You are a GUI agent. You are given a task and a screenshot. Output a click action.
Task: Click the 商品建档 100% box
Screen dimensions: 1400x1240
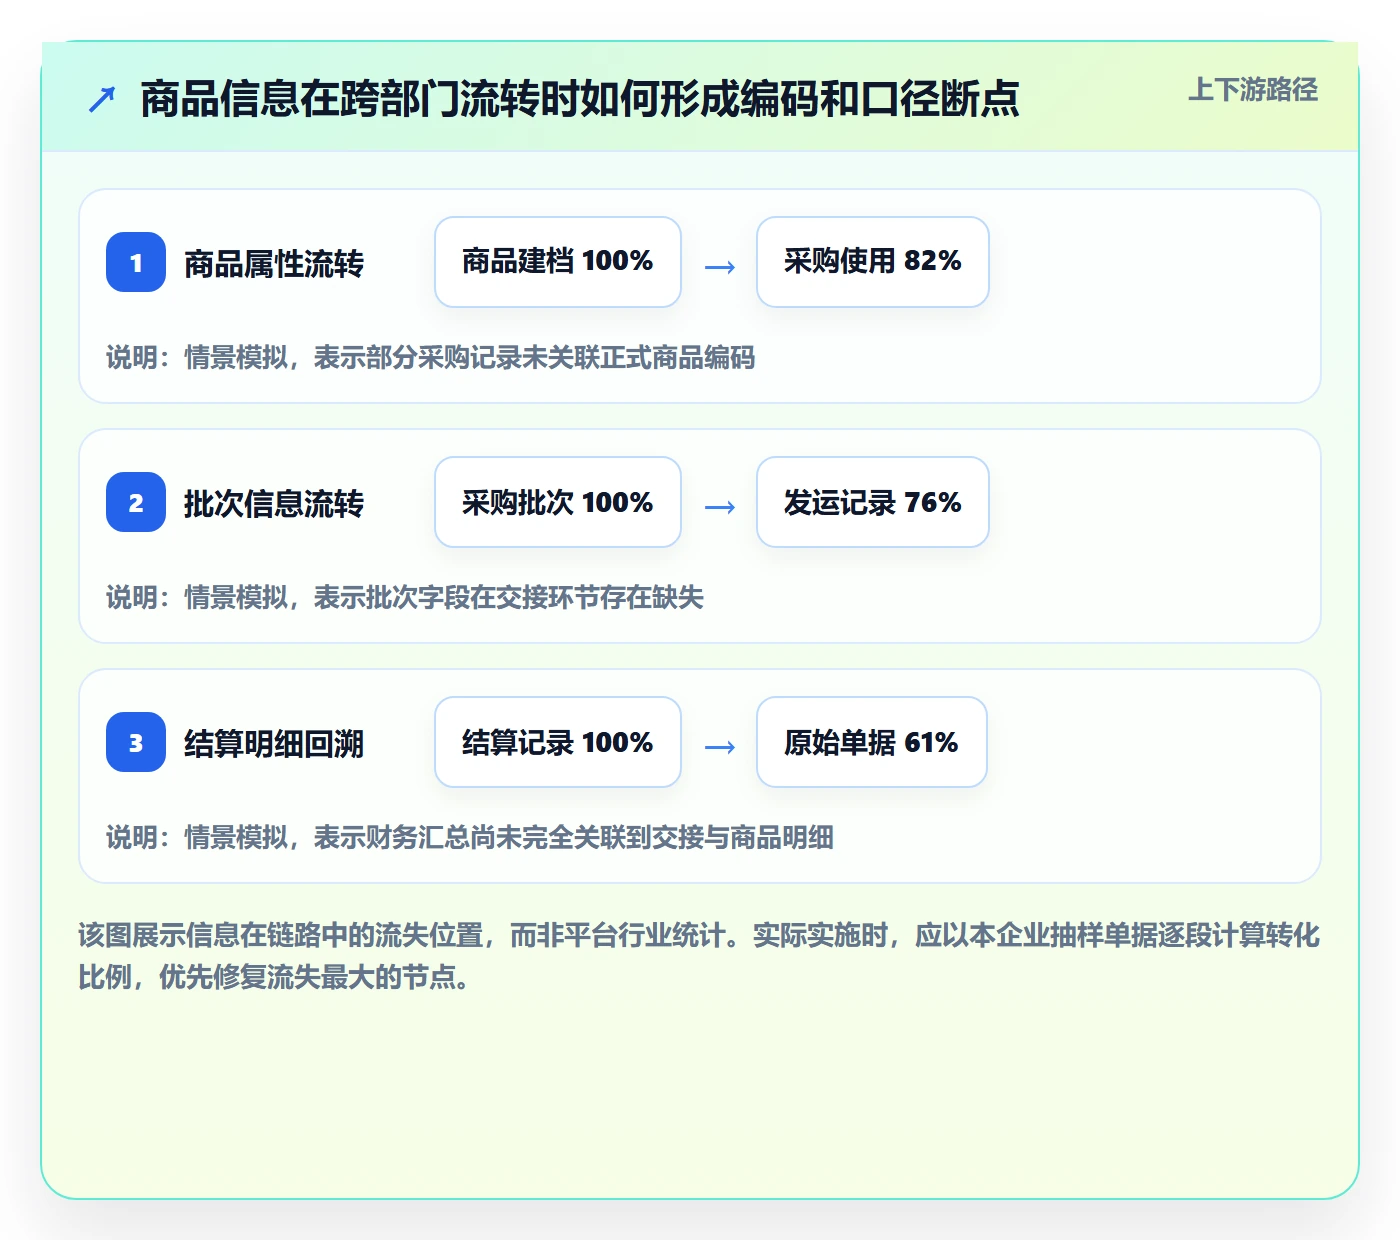558,262
